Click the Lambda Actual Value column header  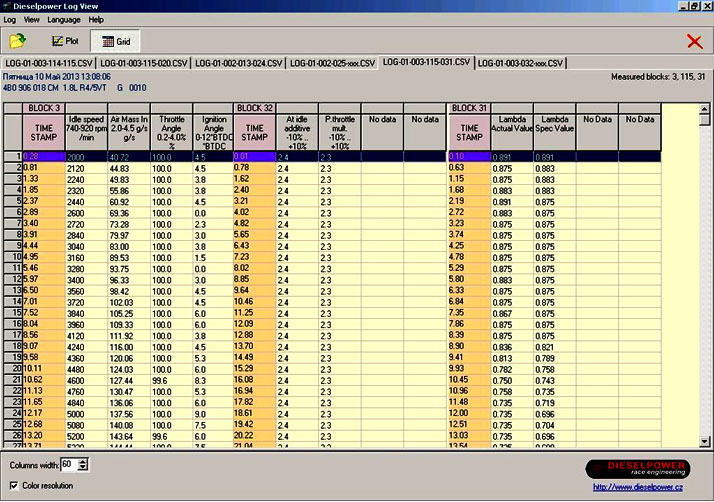pos(511,125)
